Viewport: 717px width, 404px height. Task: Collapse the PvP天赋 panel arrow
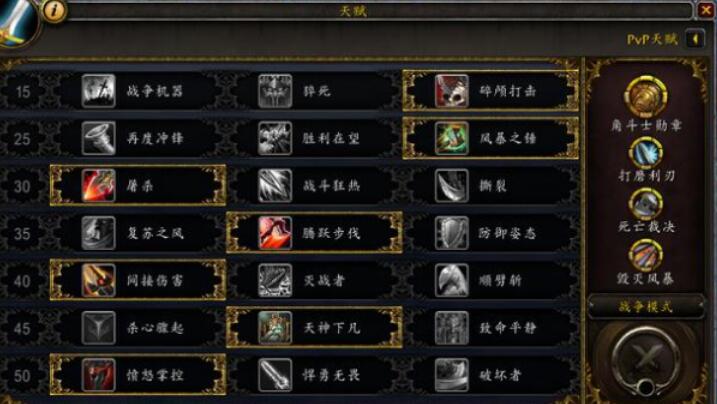point(695,39)
